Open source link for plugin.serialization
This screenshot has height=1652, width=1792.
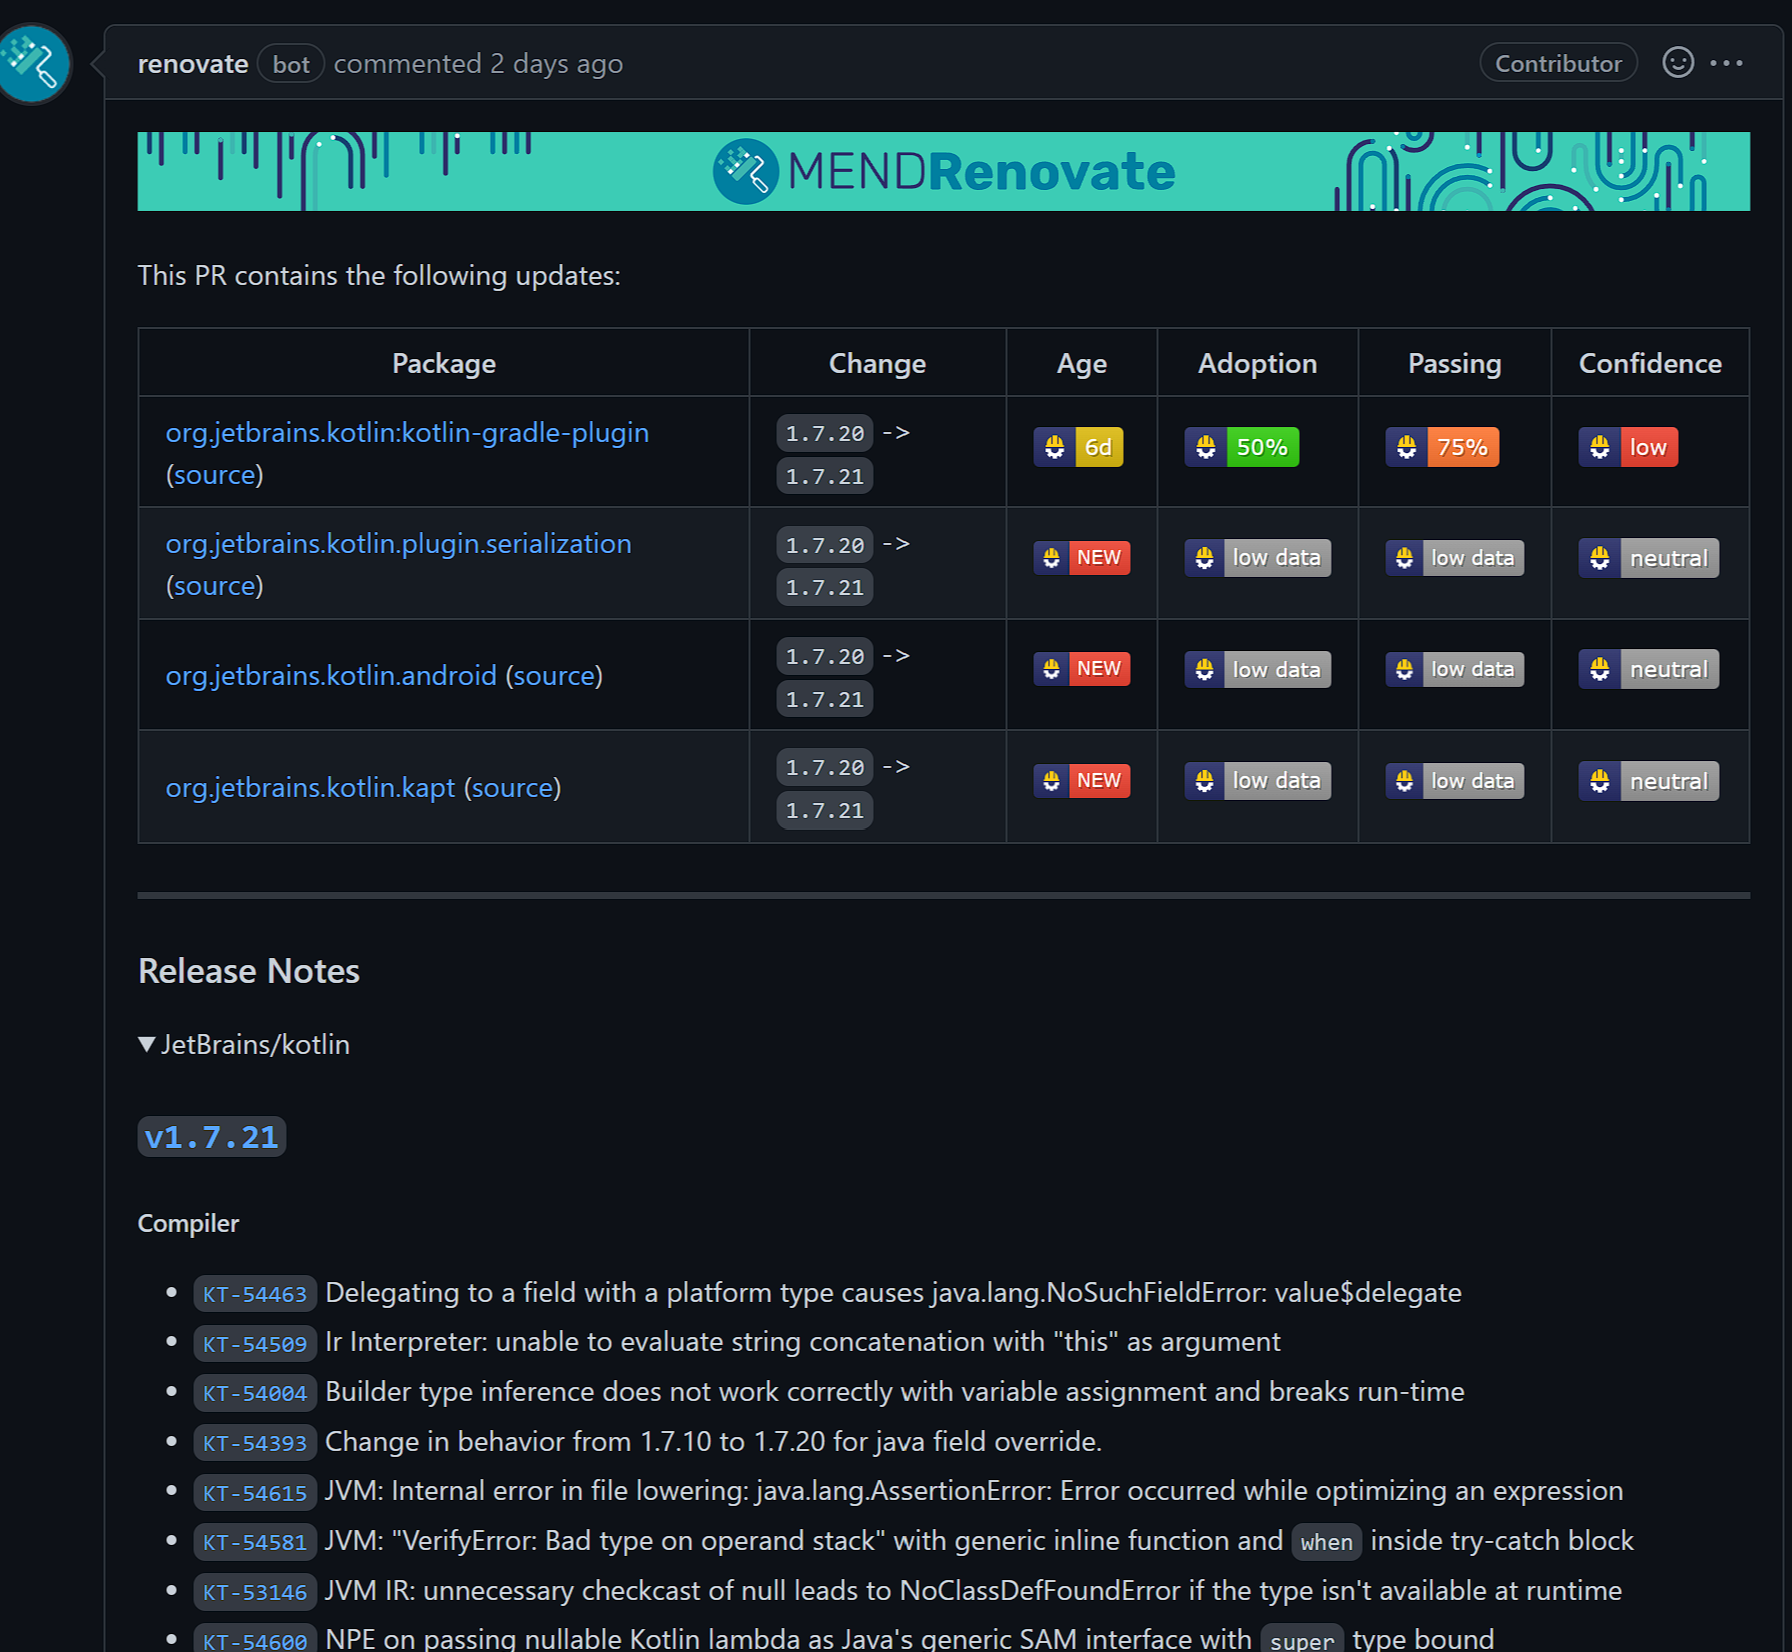(215, 585)
